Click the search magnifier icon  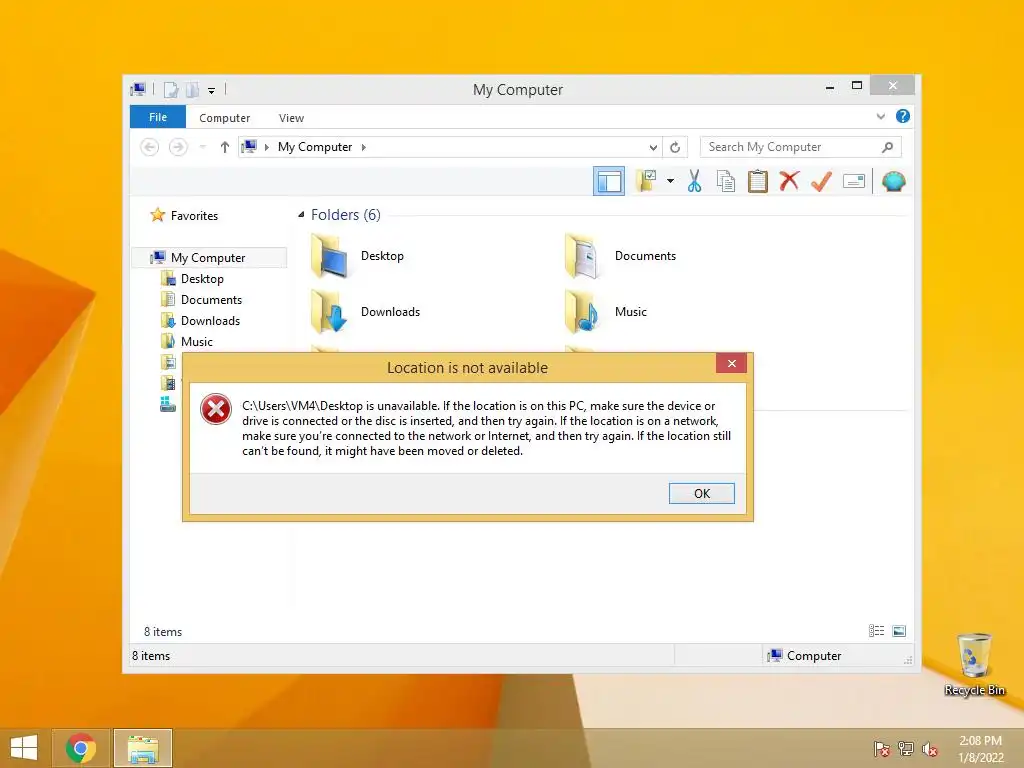click(x=887, y=147)
